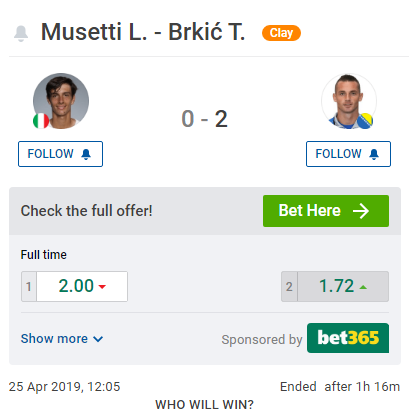Image resolution: width=409 pixels, height=415 pixels.
Task: Click the 0 - 2 match score
Action: 204,119
